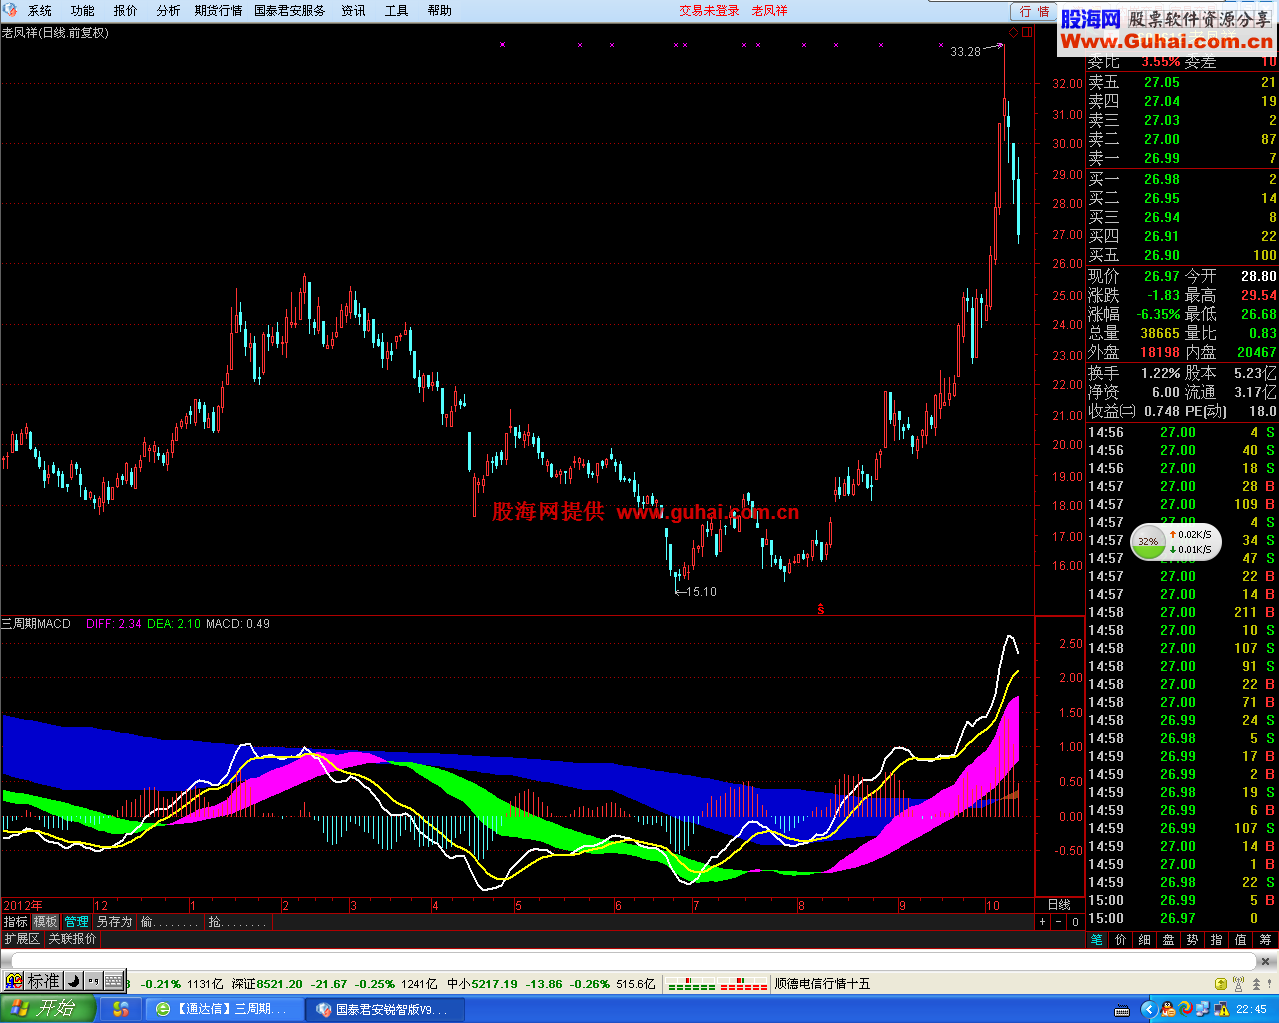Image resolution: width=1279 pixels, height=1023 pixels.
Task: Open the 分析 menu
Action: pyautogui.click(x=169, y=10)
